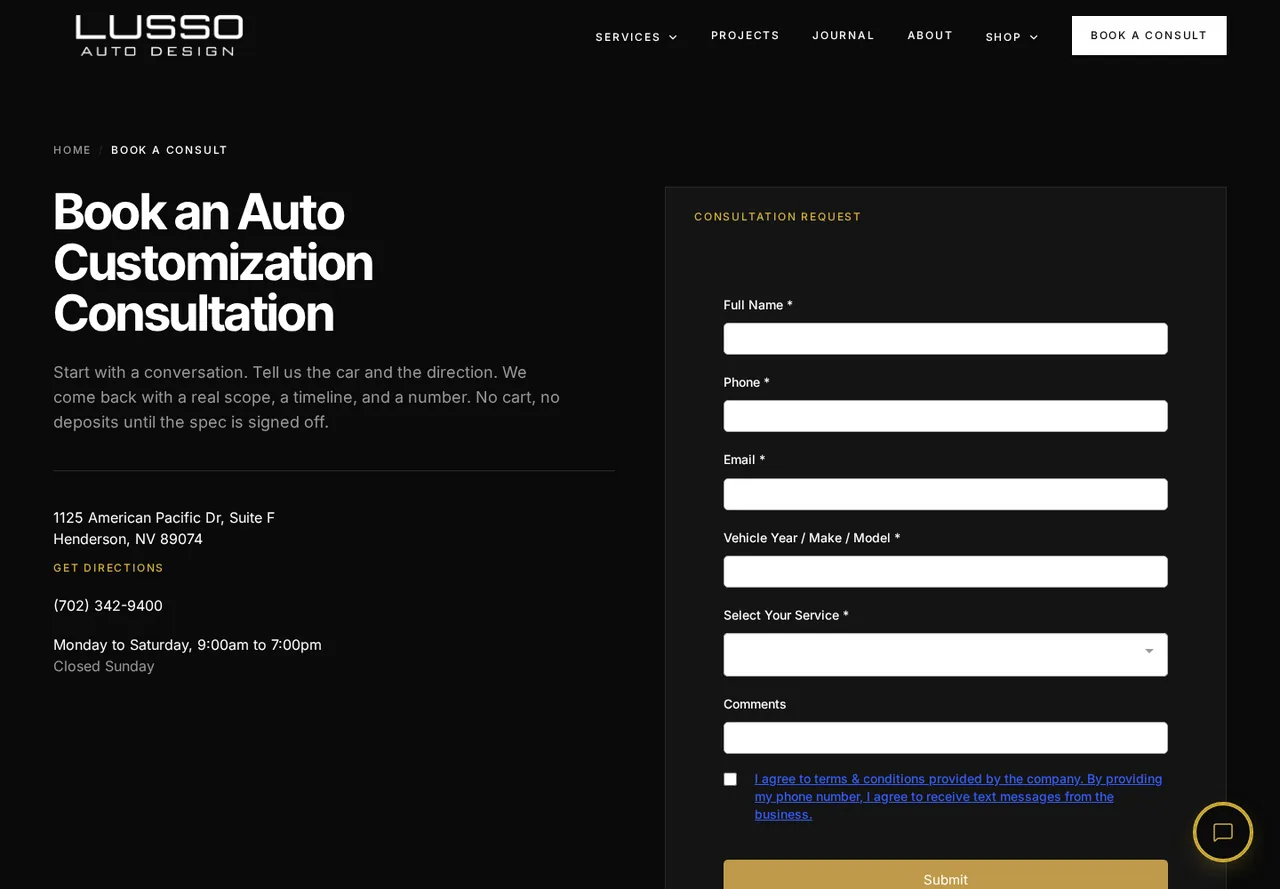1280x889 pixels.
Task: Select the Email input field
Action: (945, 494)
